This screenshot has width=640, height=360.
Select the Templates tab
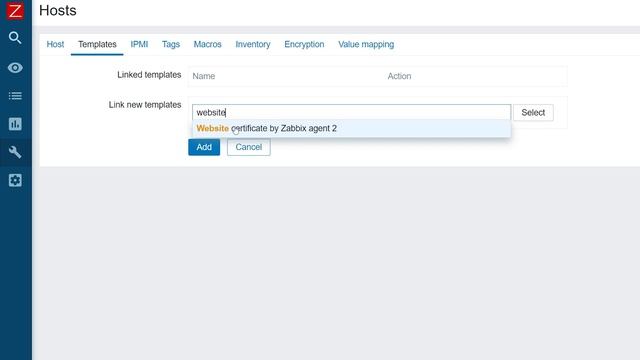pos(97,44)
